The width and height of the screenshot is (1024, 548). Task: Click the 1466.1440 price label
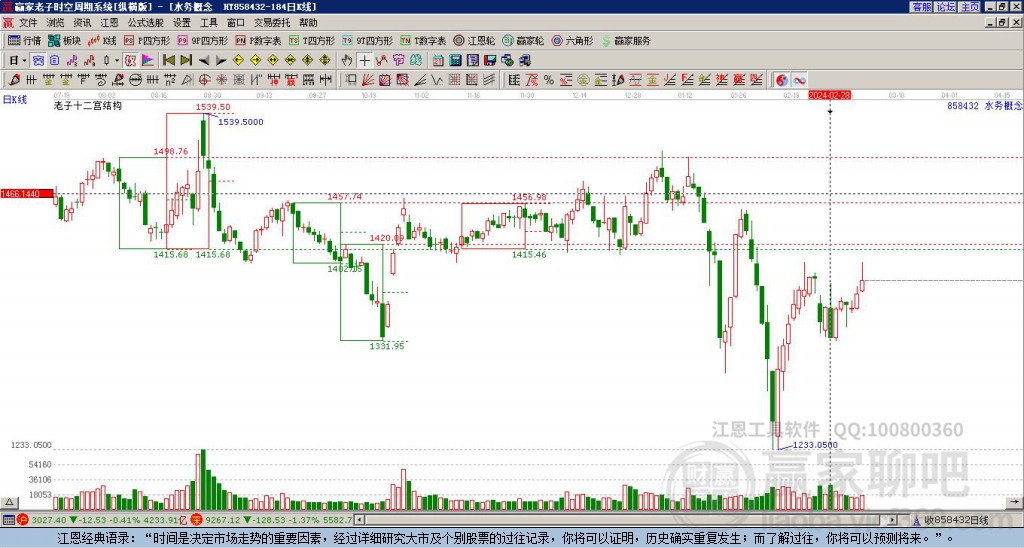pyautogui.click(x=27, y=194)
